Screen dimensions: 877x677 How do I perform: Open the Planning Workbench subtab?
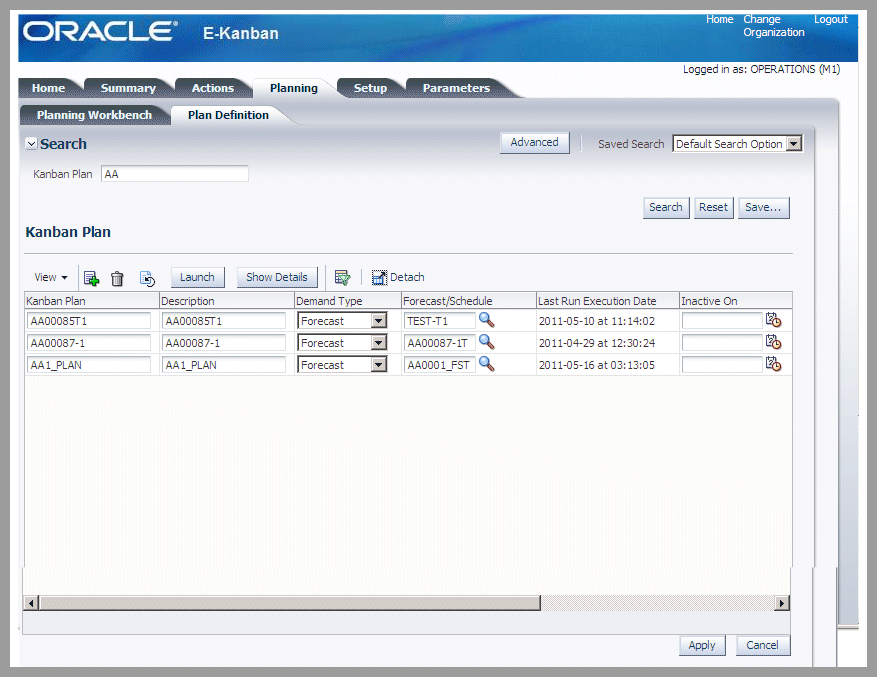pos(94,115)
